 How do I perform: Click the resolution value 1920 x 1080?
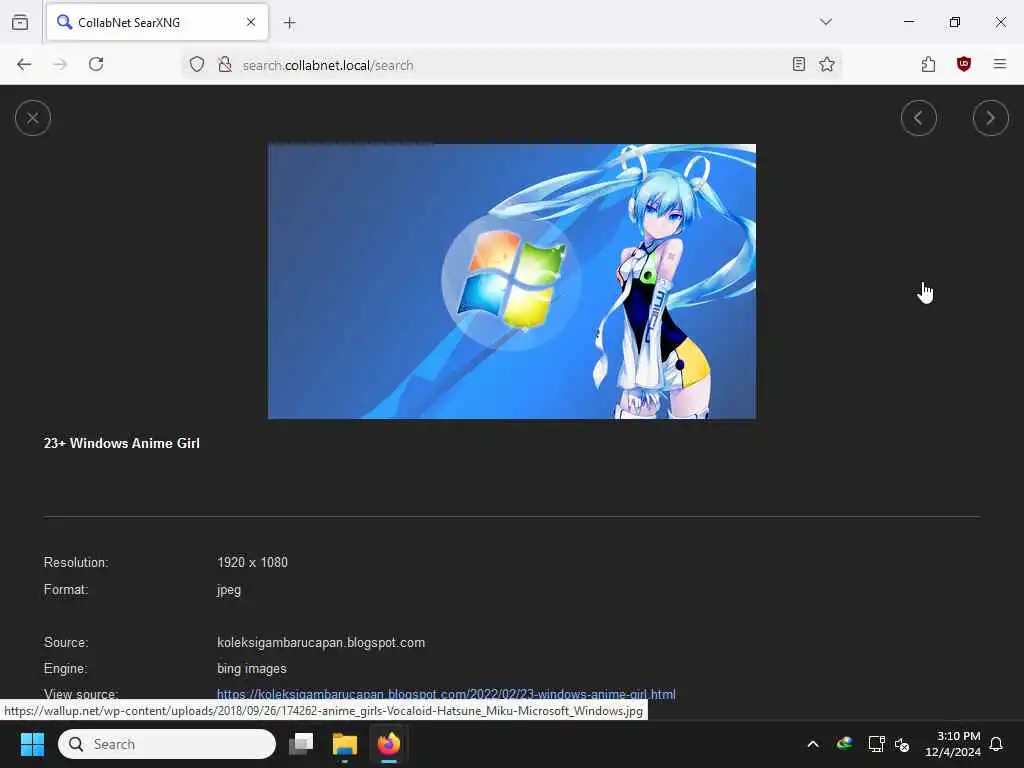252,562
